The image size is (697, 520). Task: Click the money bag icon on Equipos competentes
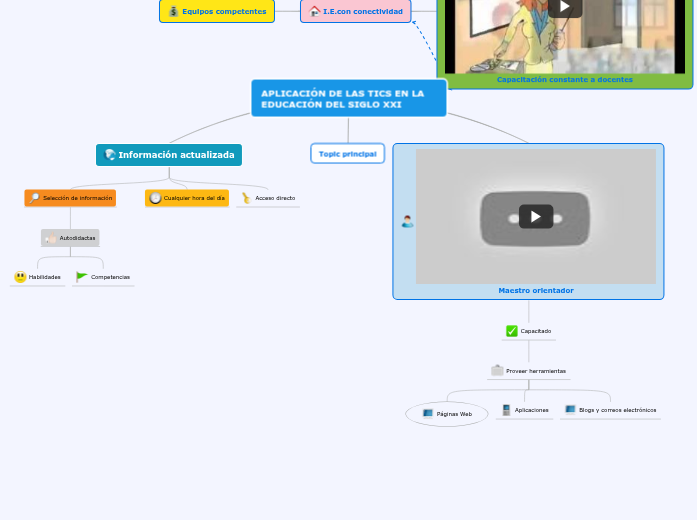173,11
